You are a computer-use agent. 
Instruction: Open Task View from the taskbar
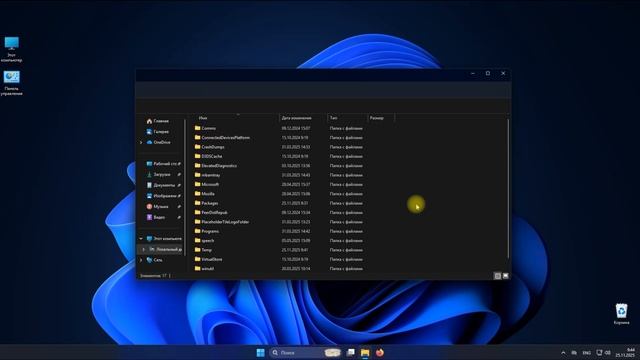pos(351,352)
